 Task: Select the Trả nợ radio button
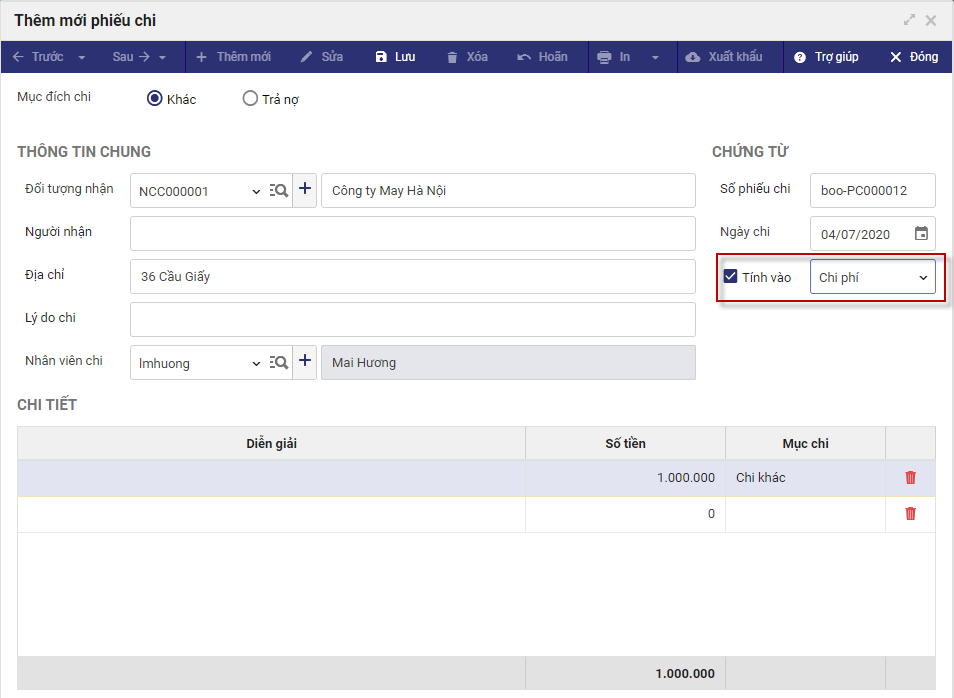click(x=250, y=99)
